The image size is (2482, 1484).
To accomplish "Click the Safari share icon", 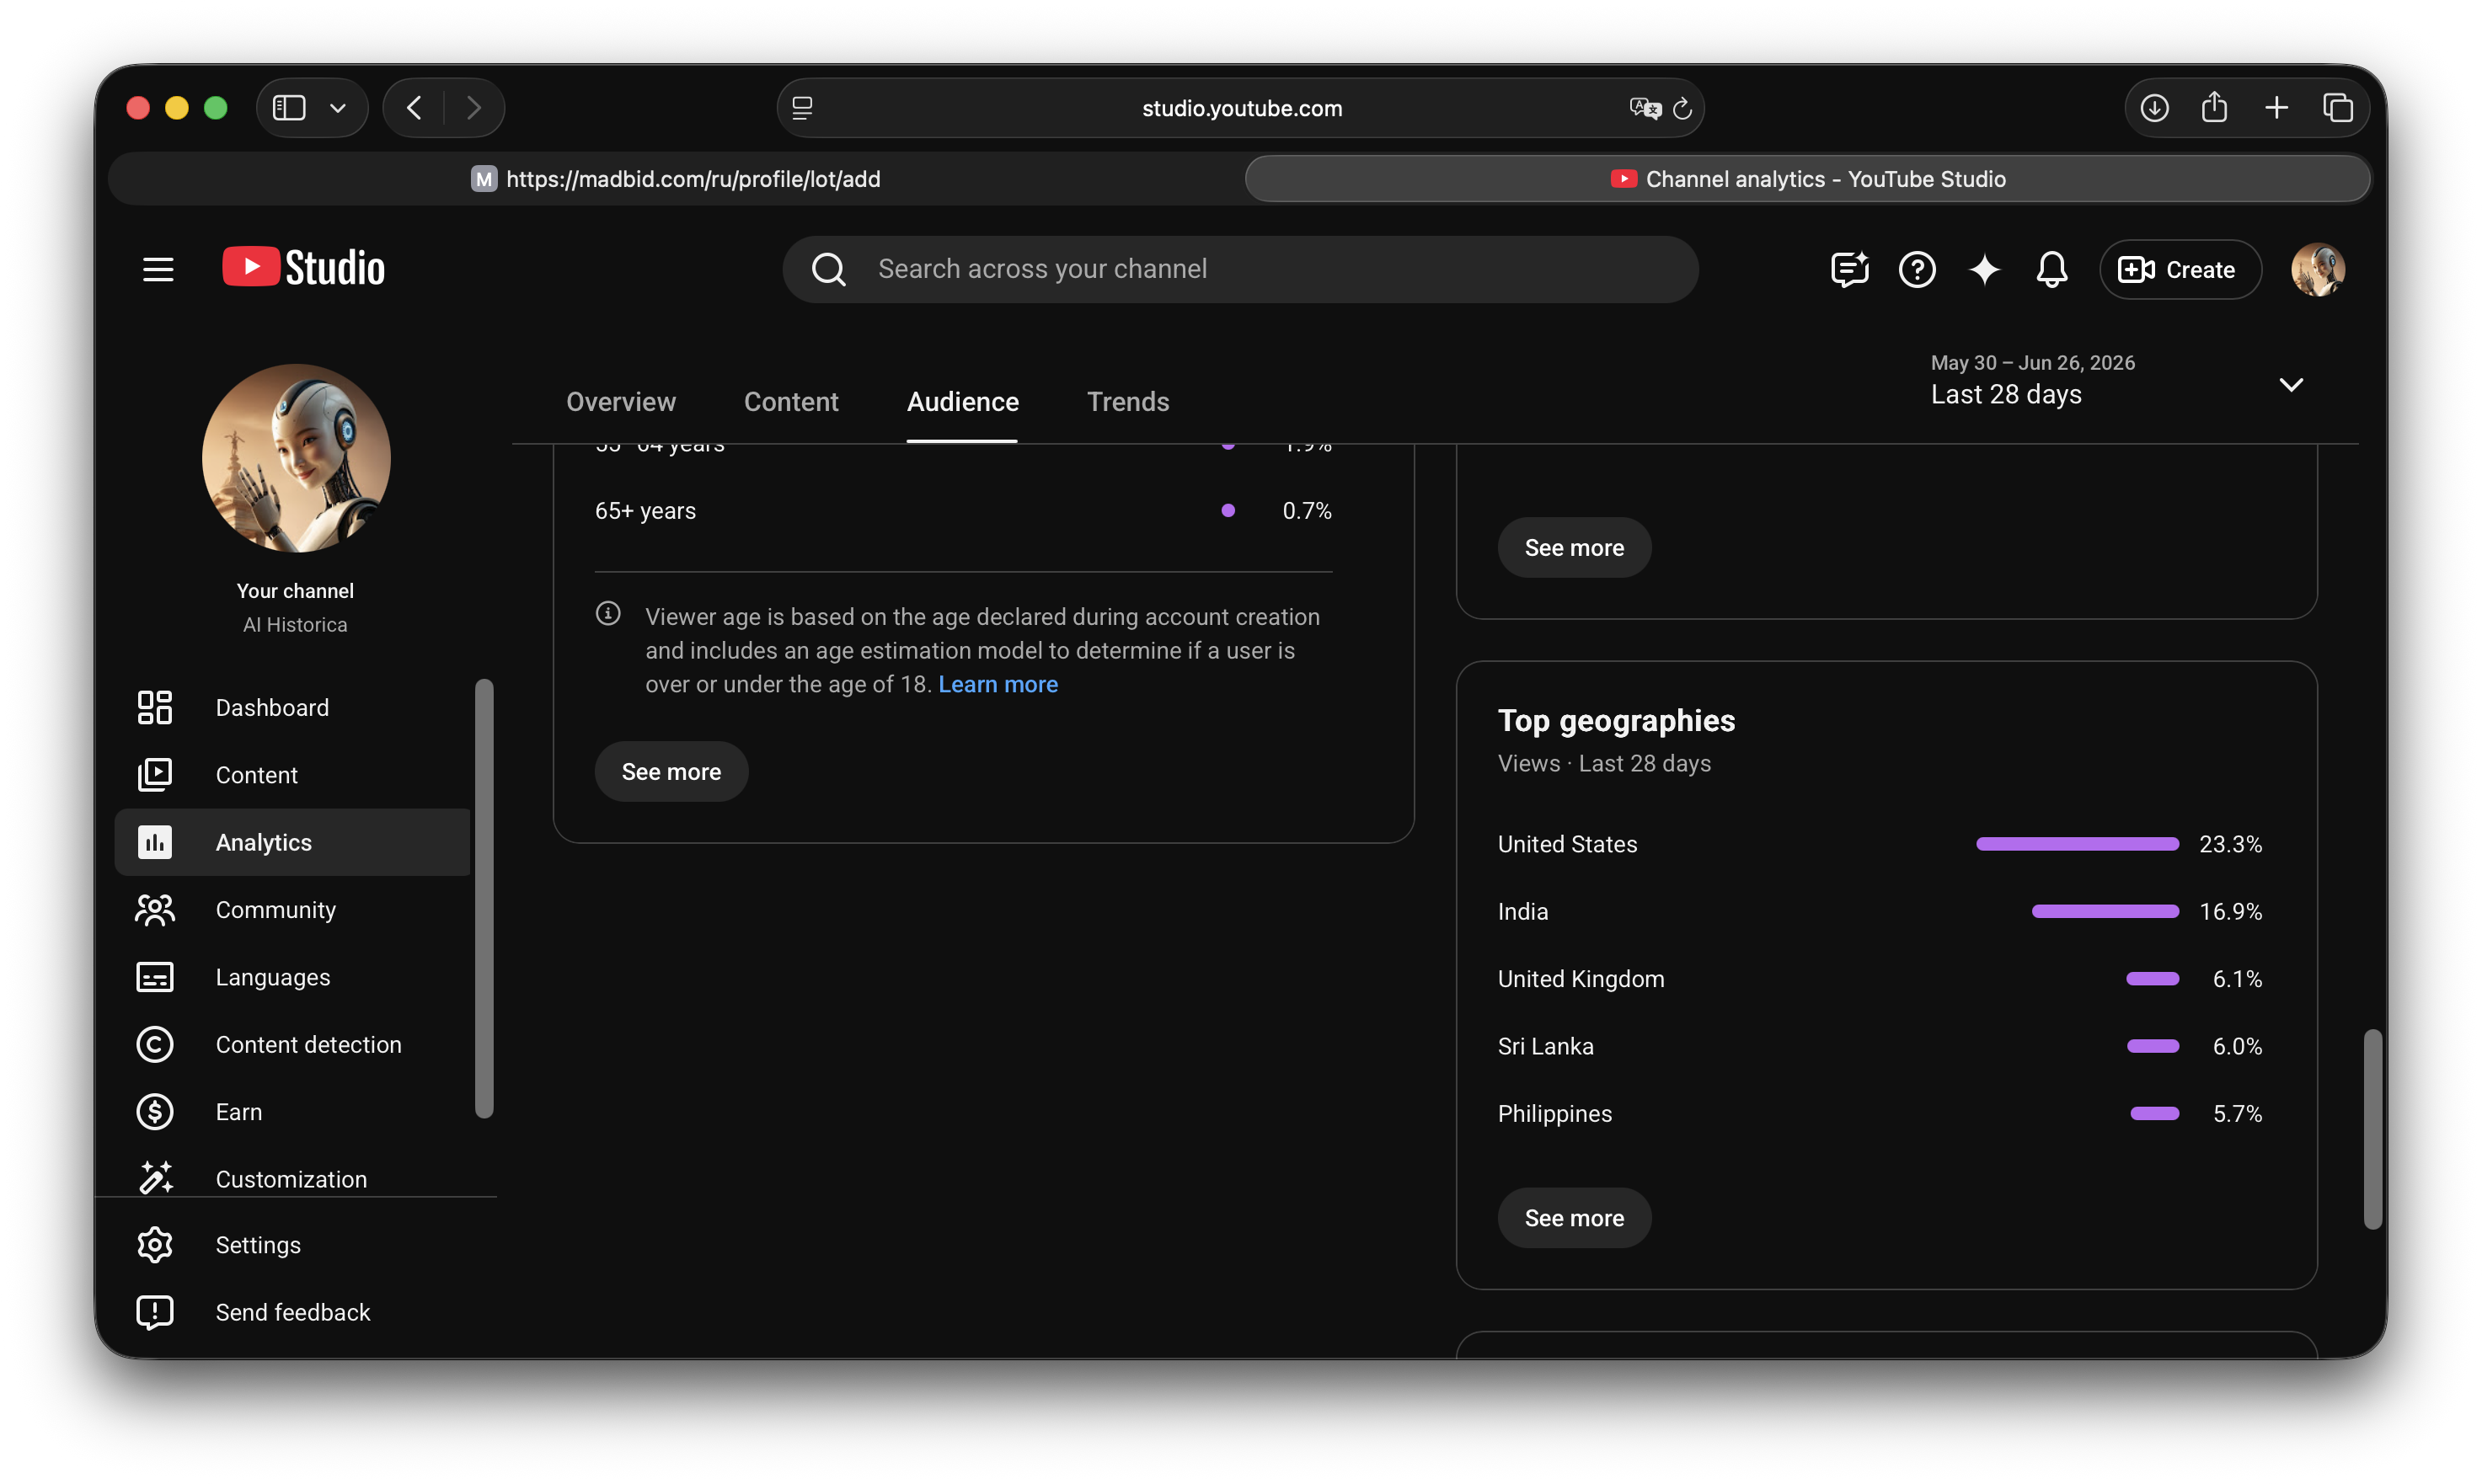I will click(x=2214, y=106).
